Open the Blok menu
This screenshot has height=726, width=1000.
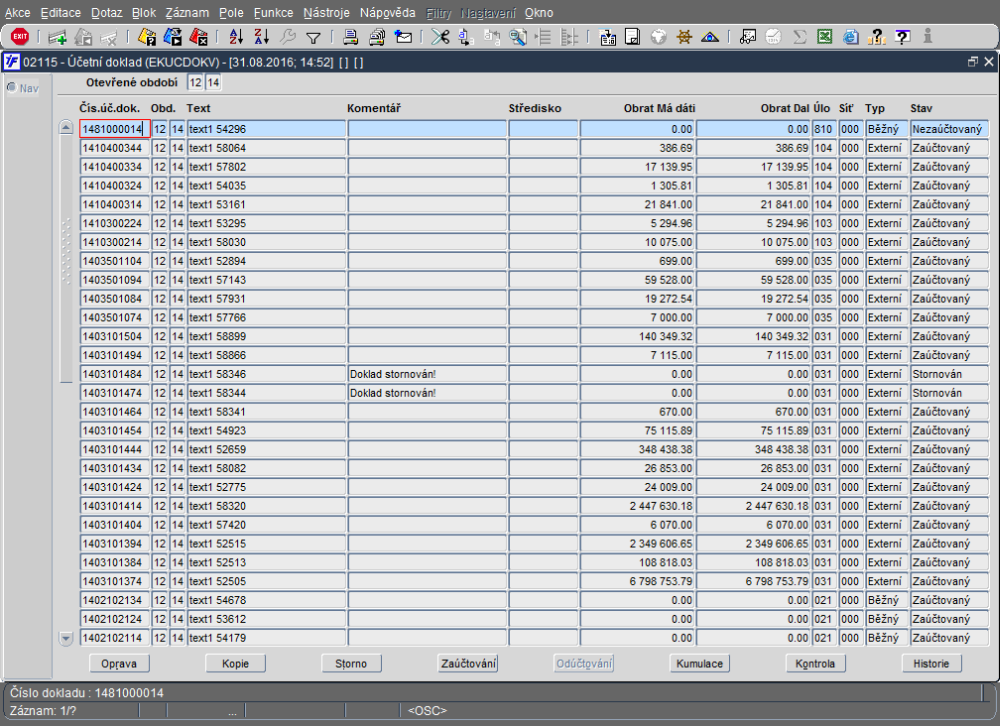tap(144, 13)
